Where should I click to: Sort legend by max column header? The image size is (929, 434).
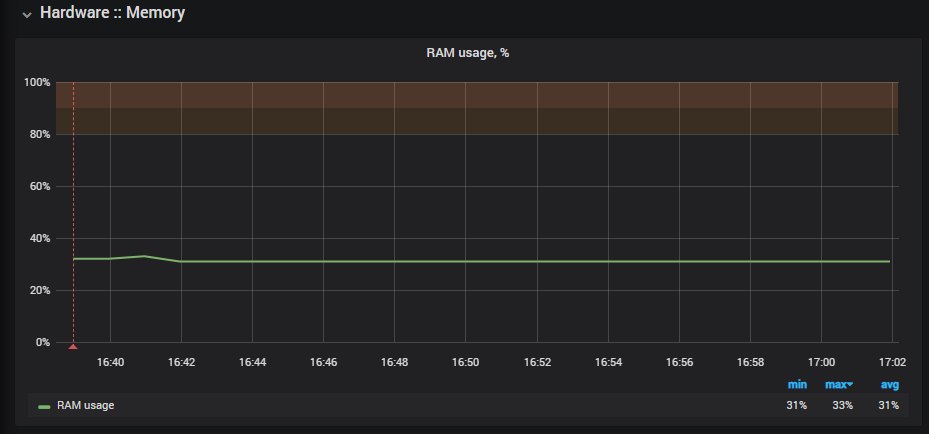(839, 385)
